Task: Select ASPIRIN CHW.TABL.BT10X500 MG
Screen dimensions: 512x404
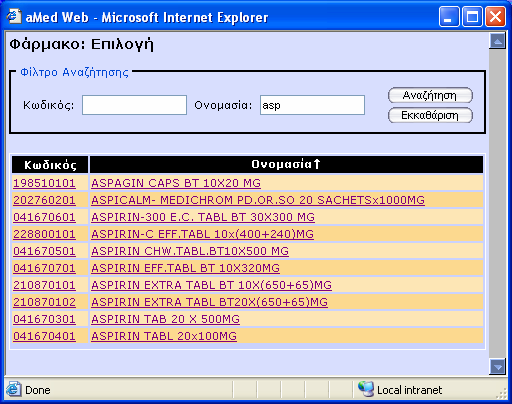Action: pyautogui.click(x=190, y=251)
